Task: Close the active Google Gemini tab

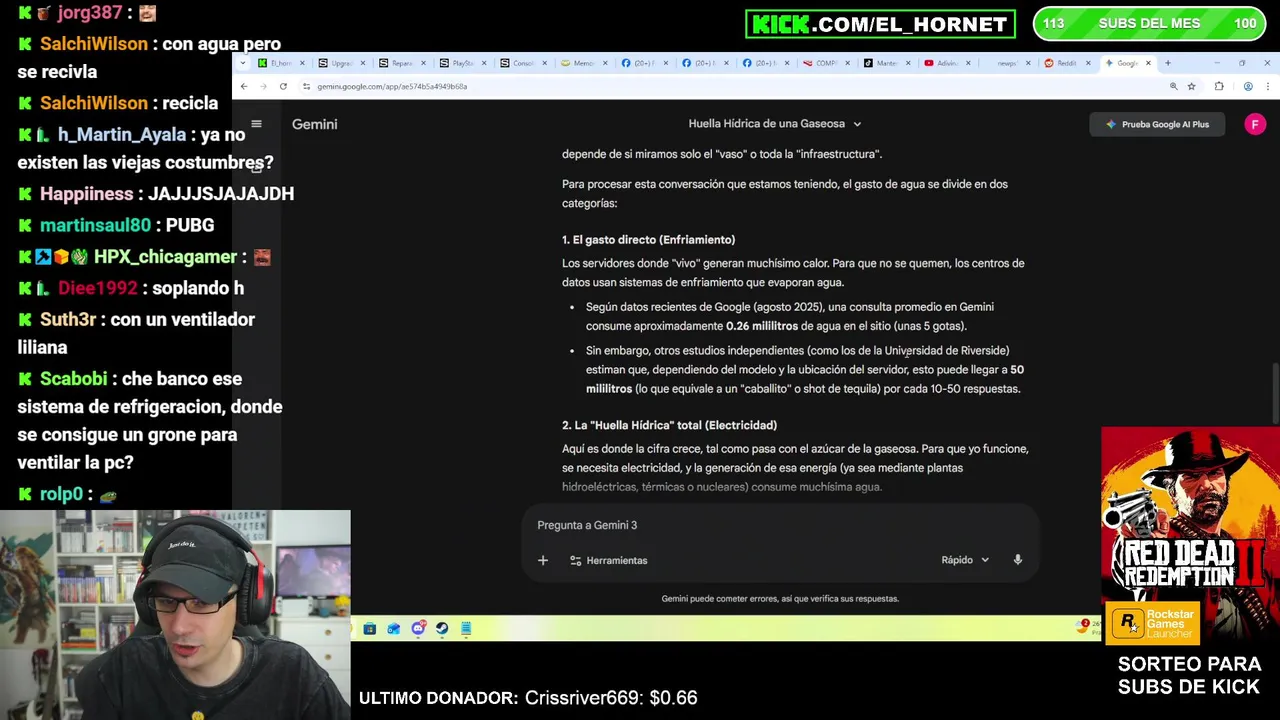Action: click(x=1148, y=63)
